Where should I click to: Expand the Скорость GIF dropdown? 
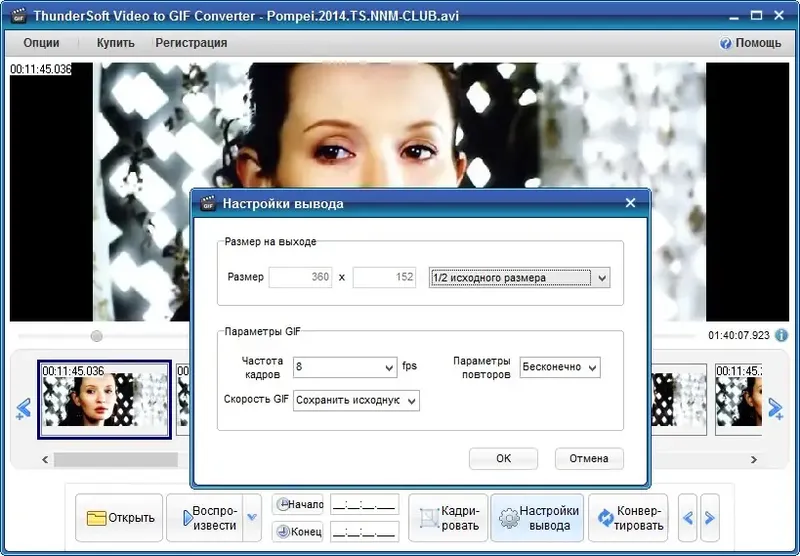356,400
